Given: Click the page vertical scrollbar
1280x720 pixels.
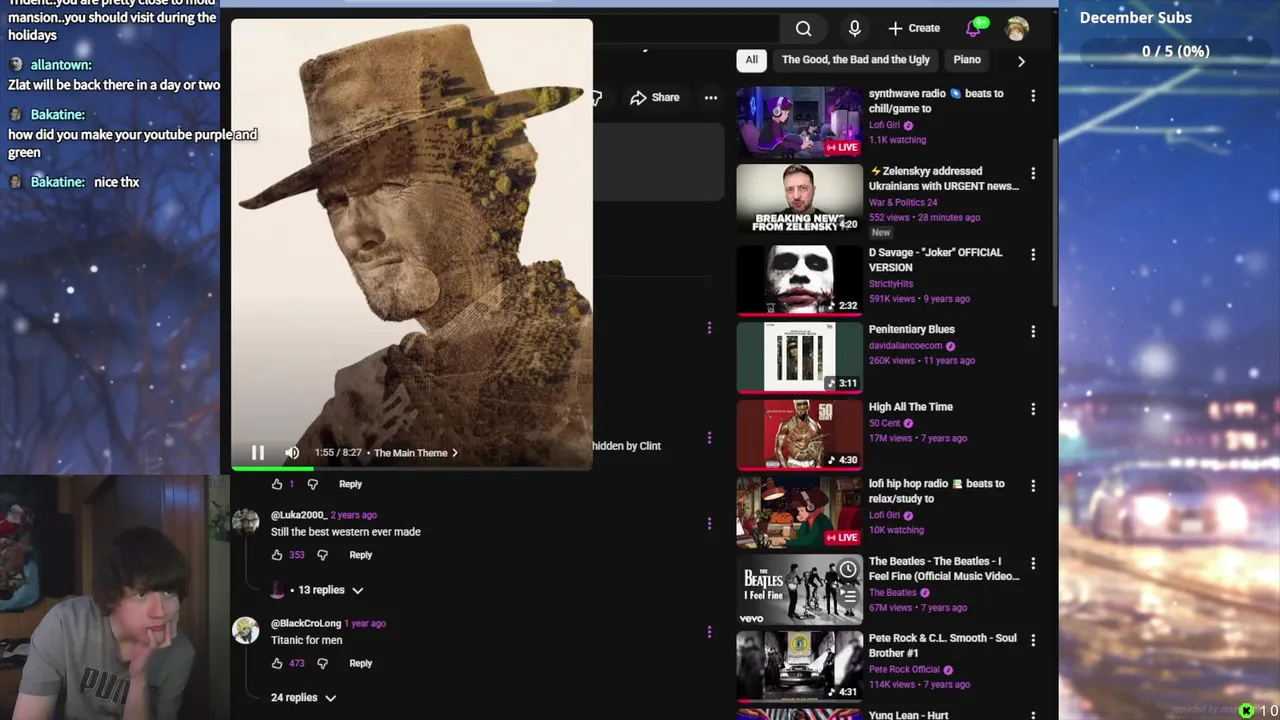Looking at the screenshot, I should [x=1054, y=220].
